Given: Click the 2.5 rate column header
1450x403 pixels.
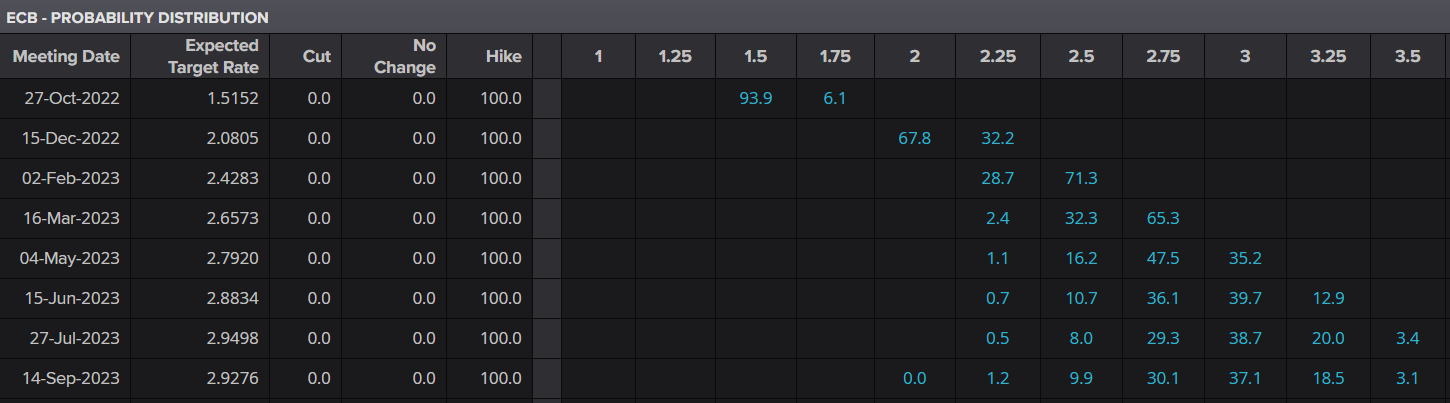Looking at the screenshot, I should pos(1081,57).
